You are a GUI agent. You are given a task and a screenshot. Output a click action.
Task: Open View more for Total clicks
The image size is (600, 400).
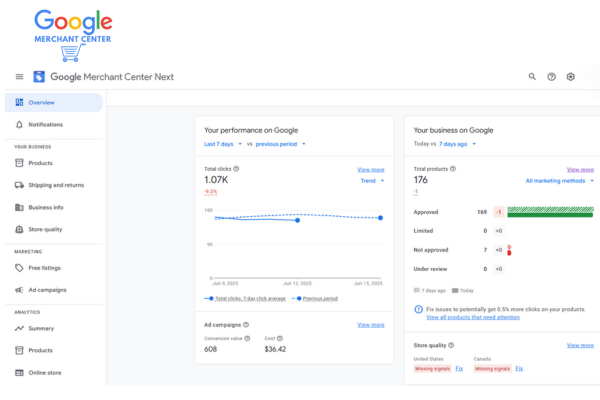(x=371, y=170)
